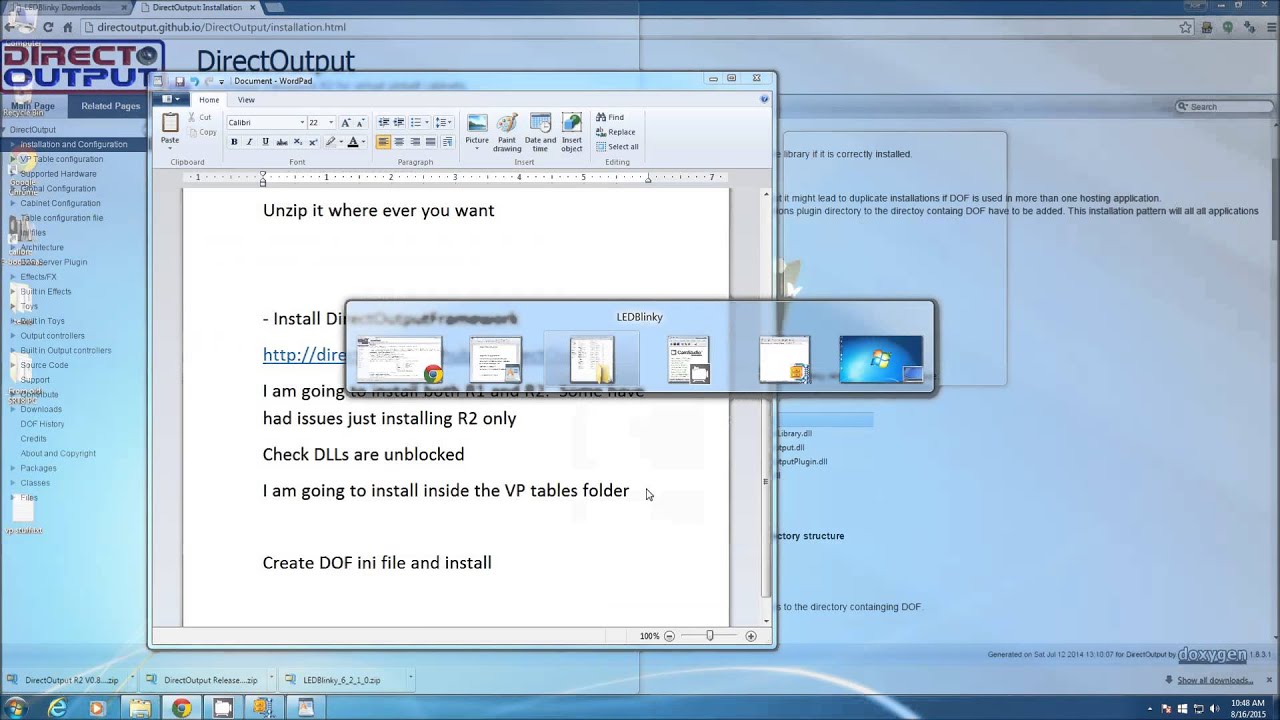Open the Main Page tab

click(x=33, y=106)
